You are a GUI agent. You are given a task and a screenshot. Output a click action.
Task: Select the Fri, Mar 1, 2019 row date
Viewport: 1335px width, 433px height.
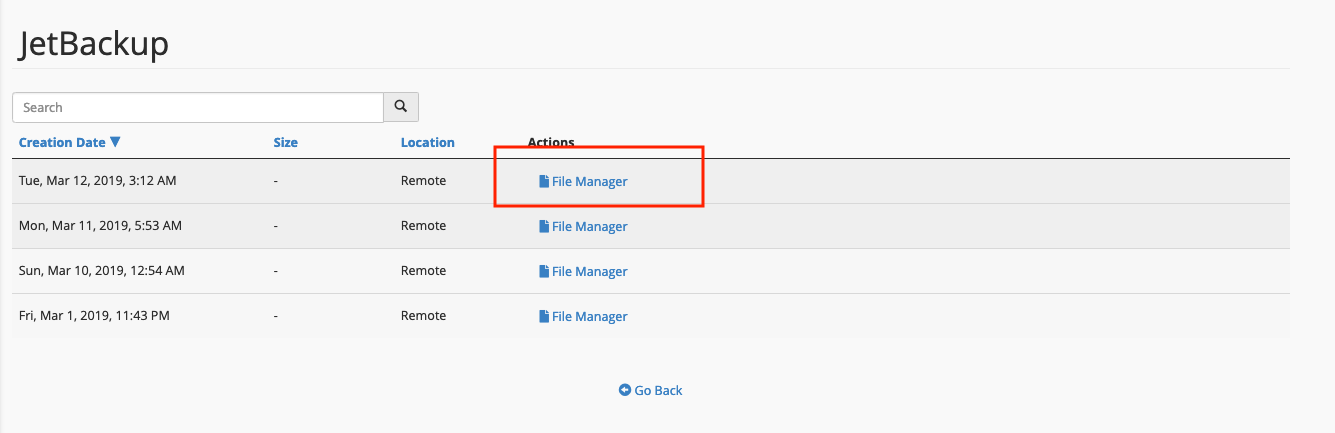(94, 316)
